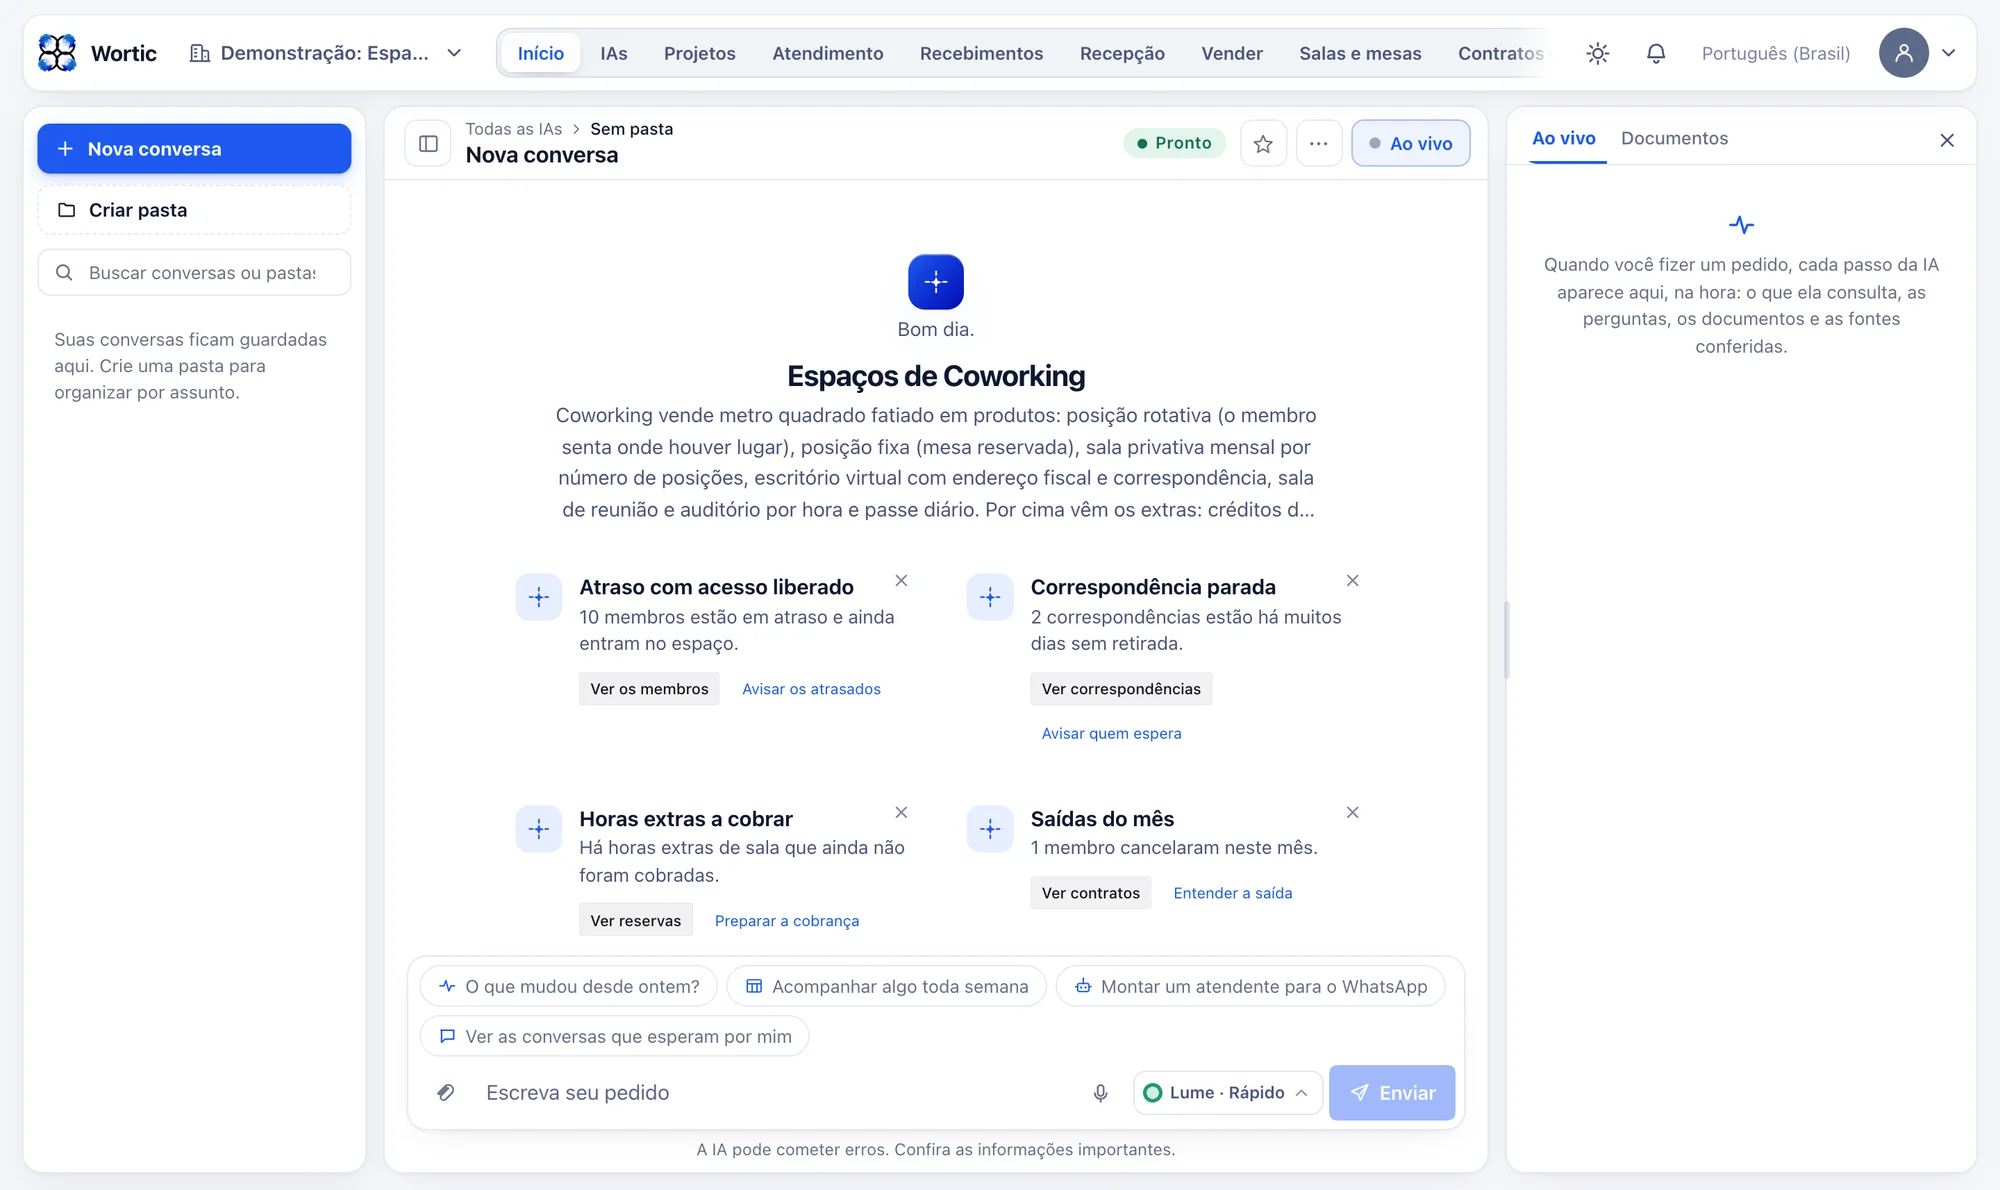Switch to the IAs tab
The image size is (2000, 1190).
614,53
